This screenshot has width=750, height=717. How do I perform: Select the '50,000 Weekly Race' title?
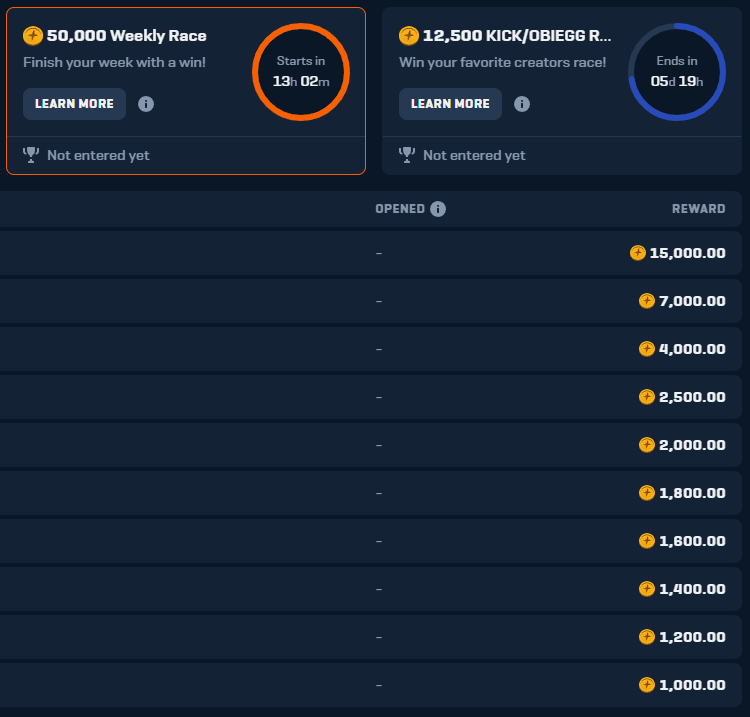127,36
